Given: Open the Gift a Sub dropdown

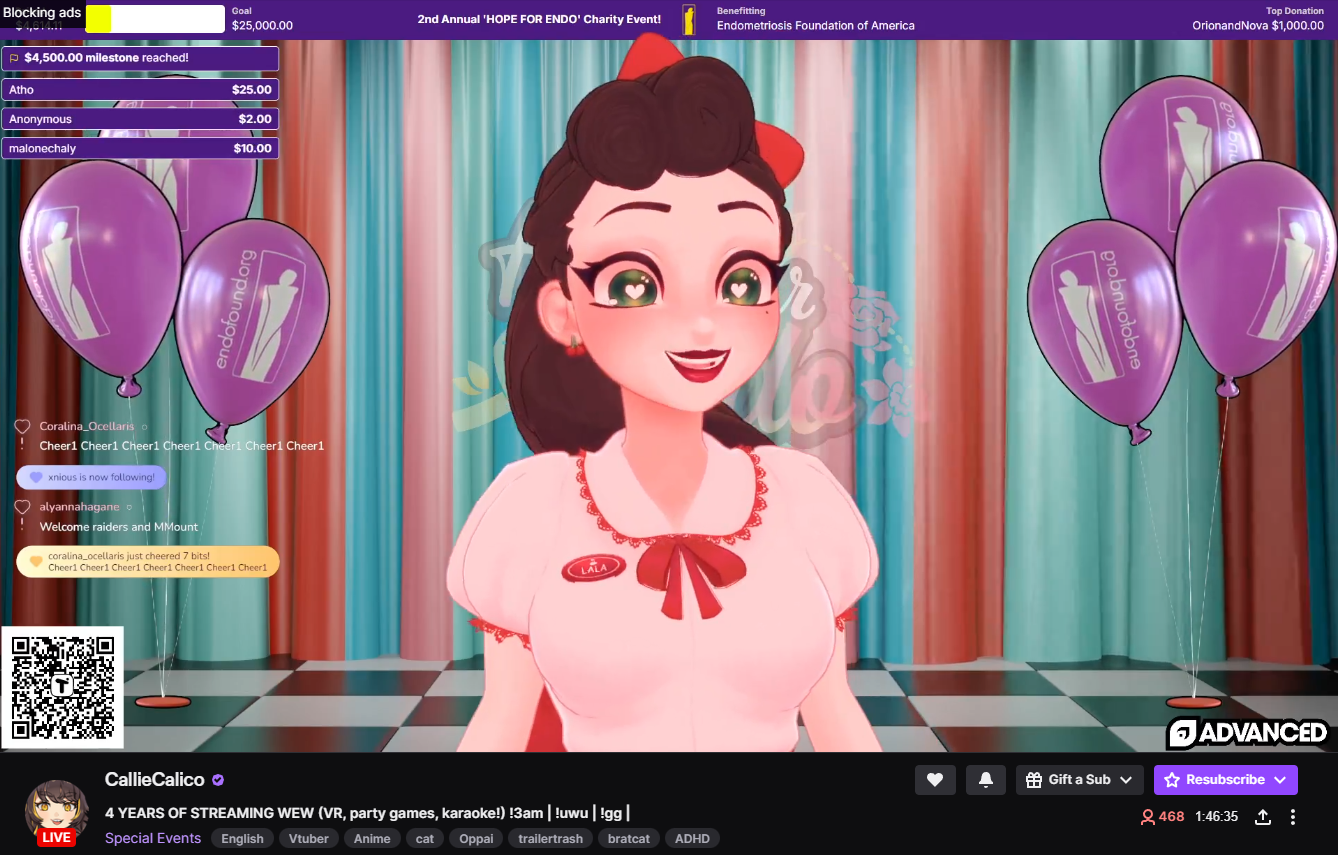Looking at the screenshot, I should (1080, 780).
